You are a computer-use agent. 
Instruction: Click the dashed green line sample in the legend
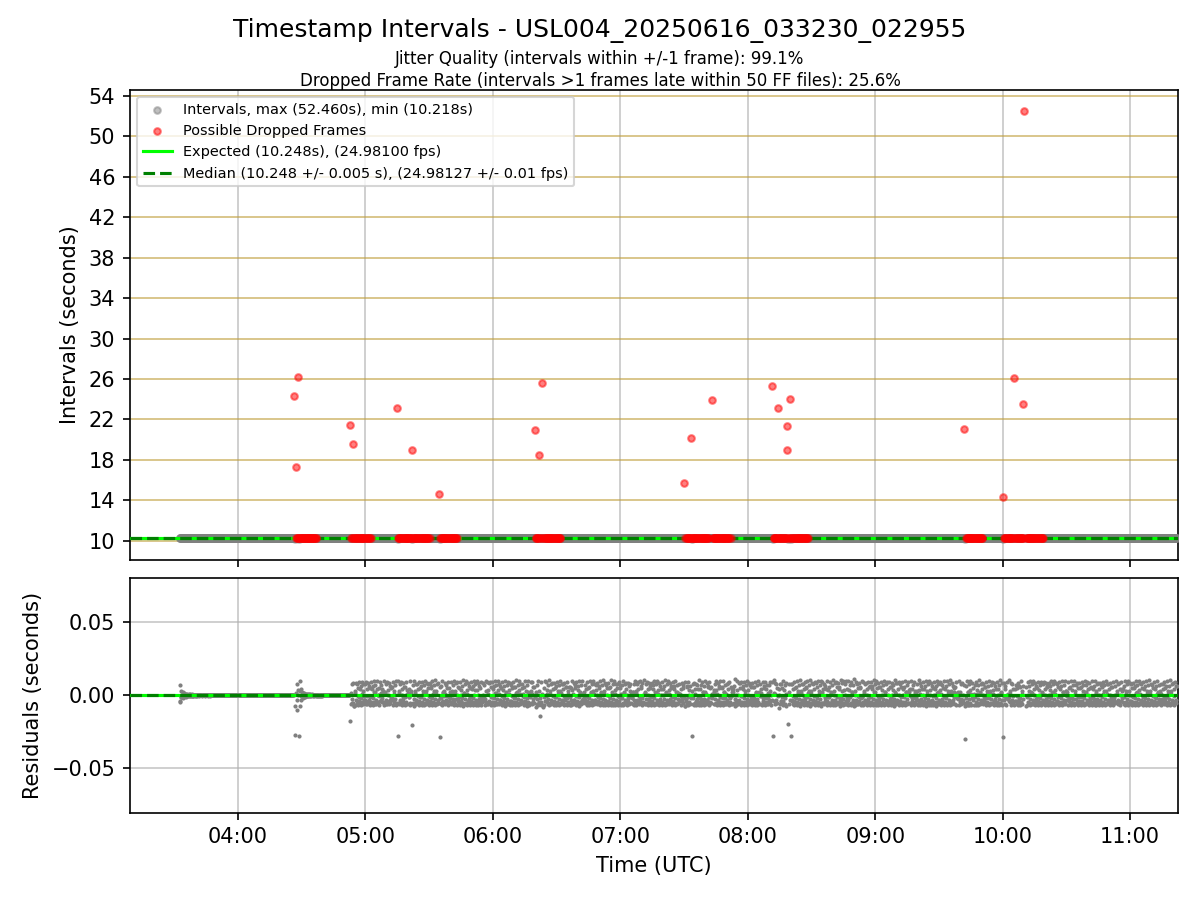(x=157, y=174)
